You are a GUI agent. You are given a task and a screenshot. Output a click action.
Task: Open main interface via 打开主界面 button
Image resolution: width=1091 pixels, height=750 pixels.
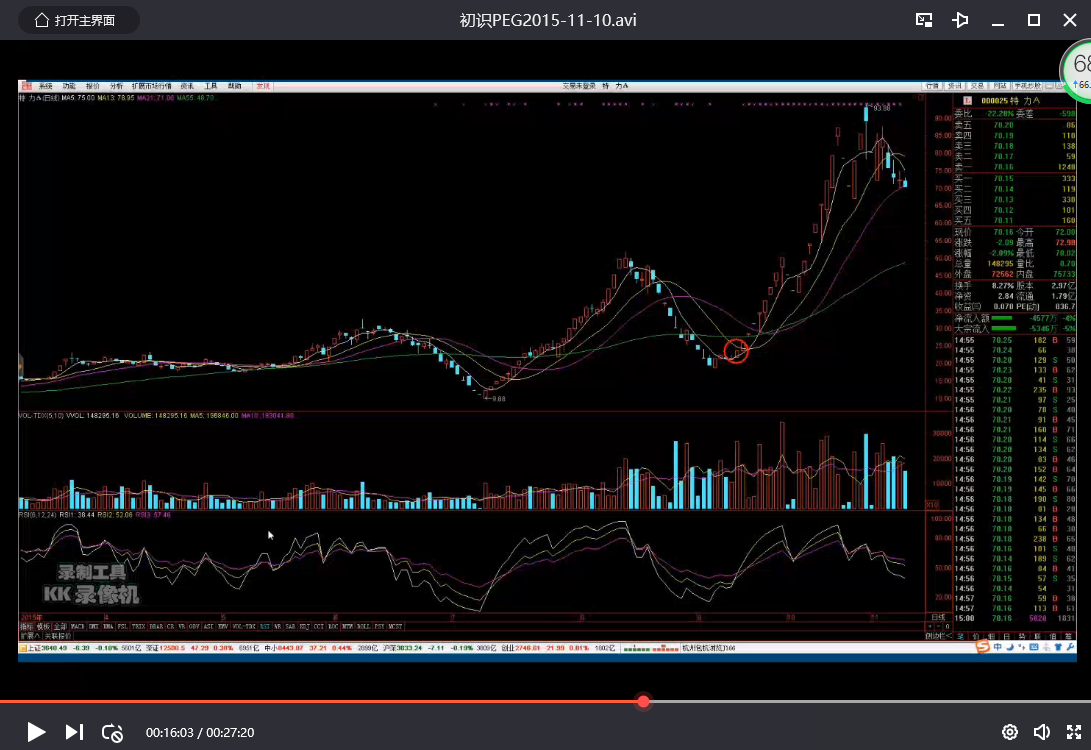tap(76, 20)
